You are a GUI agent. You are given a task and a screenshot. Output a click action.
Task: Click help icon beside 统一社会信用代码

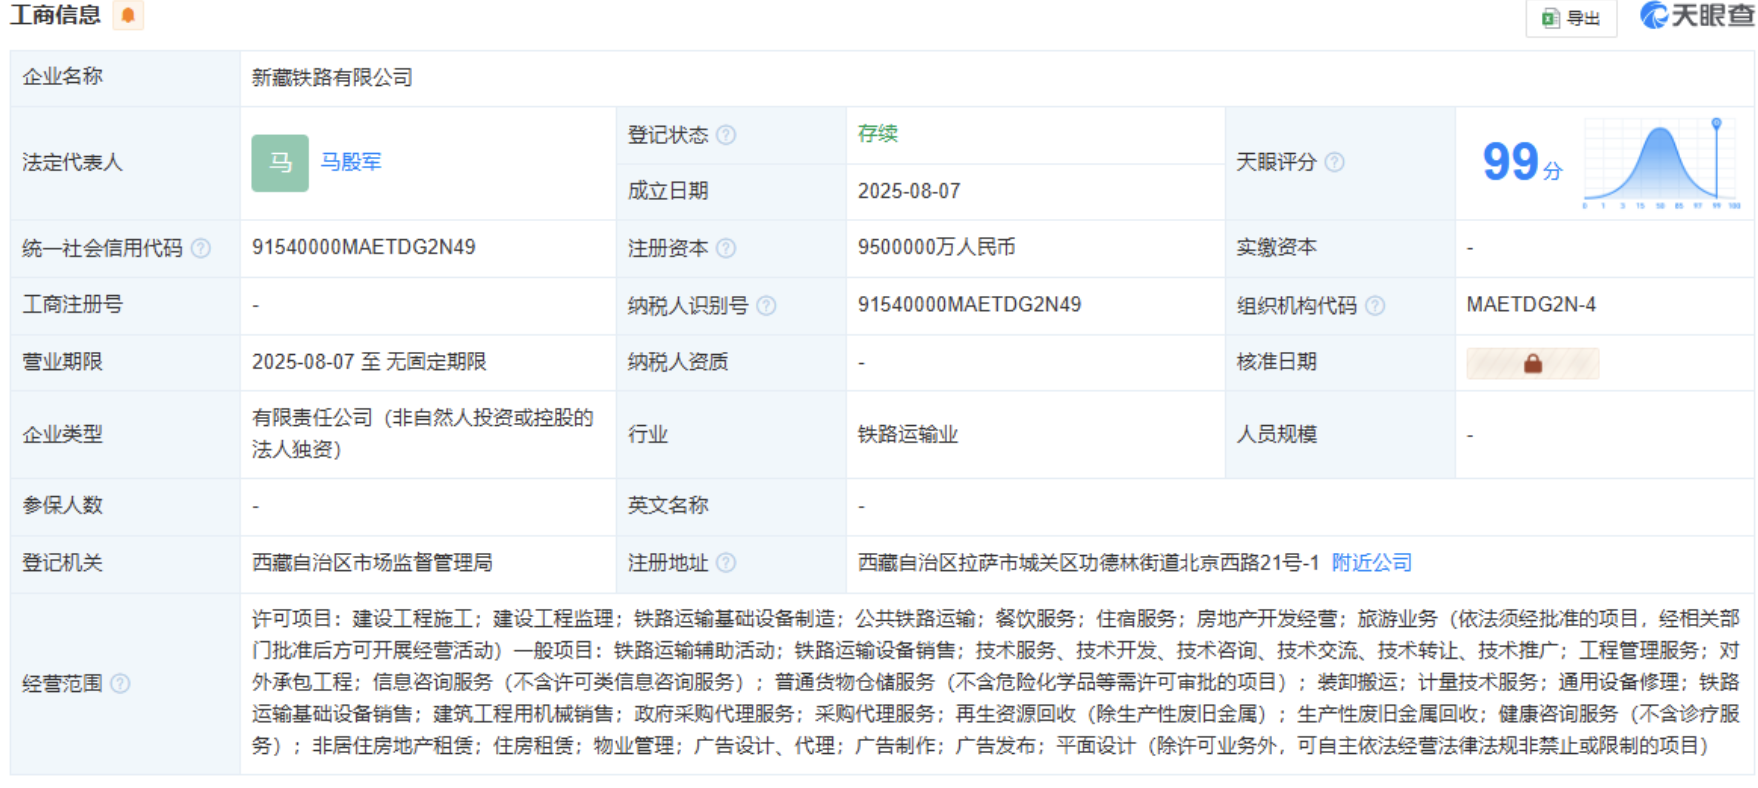tap(201, 248)
